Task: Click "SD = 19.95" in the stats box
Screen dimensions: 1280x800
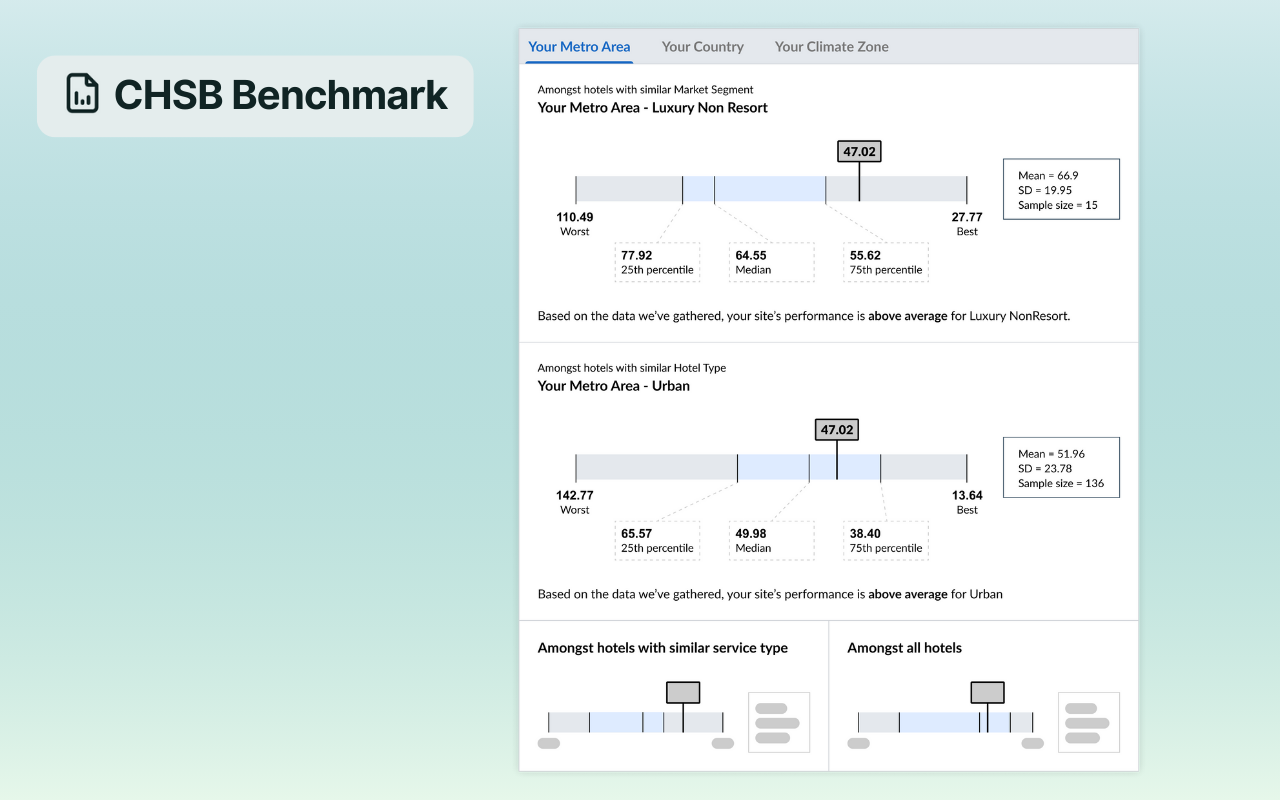Action: tap(1045, 190)
